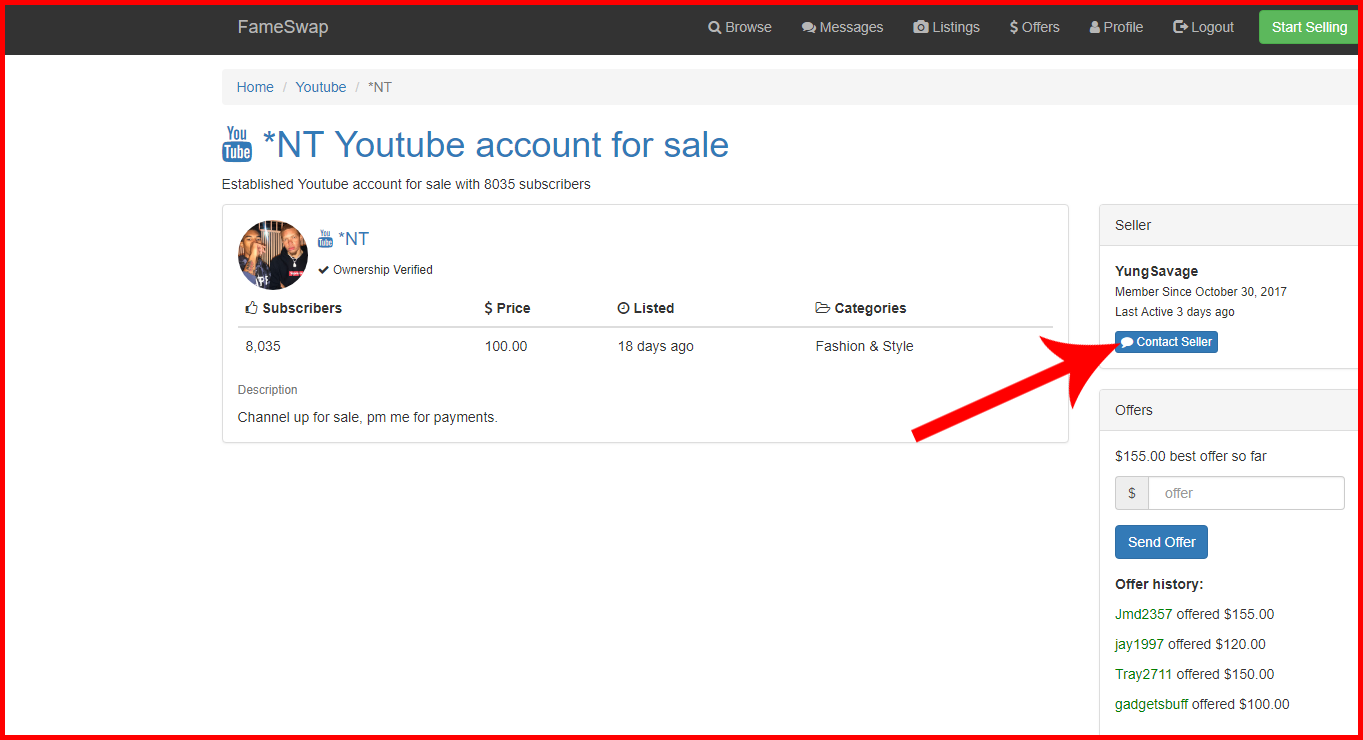Submit with the Send Offer button

pos(1162,542)
